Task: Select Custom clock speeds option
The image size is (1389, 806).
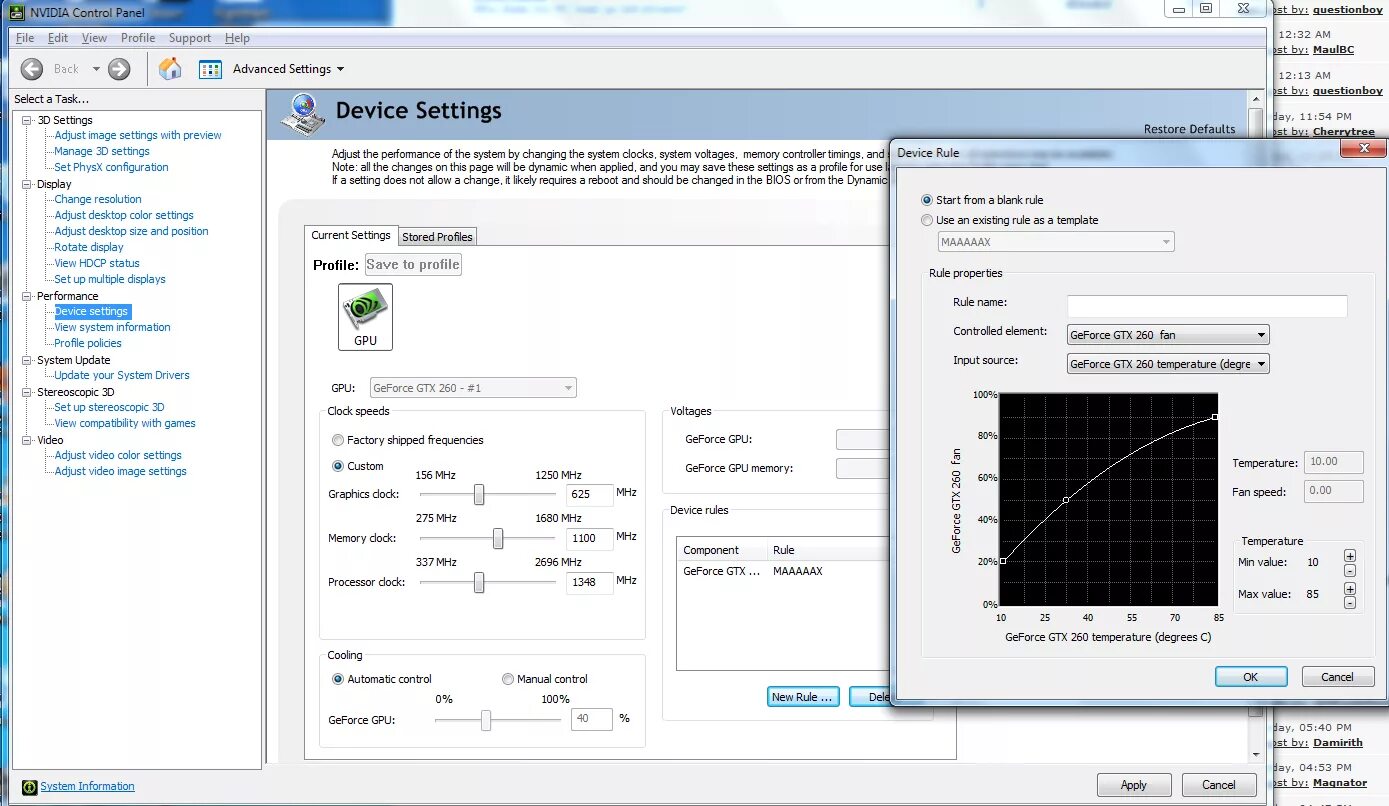Action: pyautogui.click(x=338, y=466)
